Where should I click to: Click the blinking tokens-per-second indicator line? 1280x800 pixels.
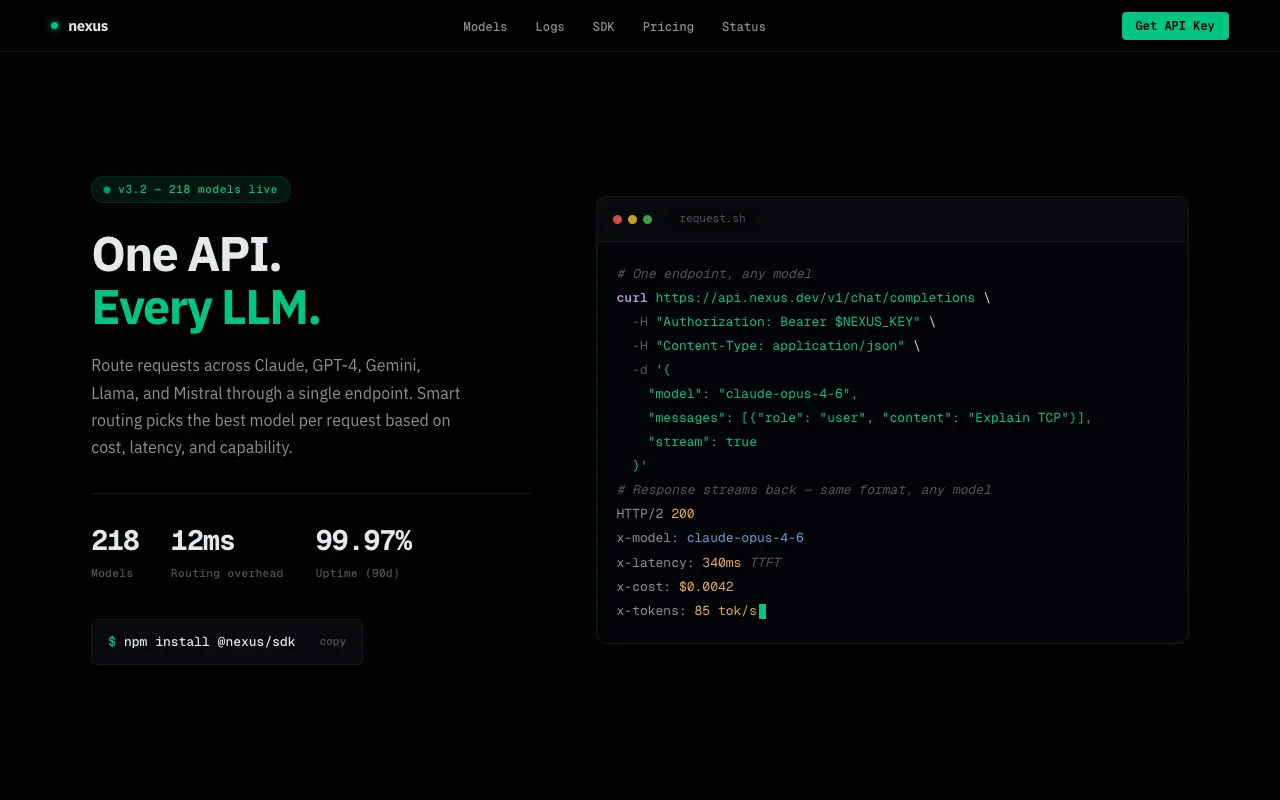(x=690, y=611)
